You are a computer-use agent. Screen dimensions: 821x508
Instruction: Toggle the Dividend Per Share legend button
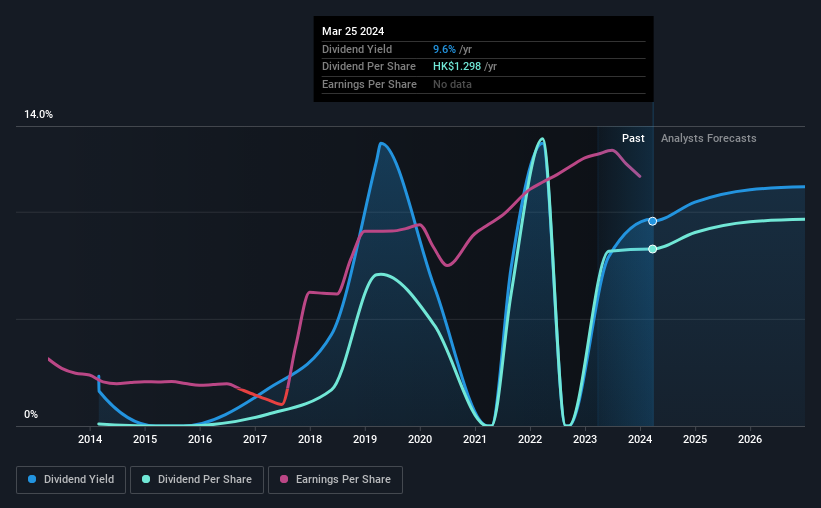(x=197, y=480)
